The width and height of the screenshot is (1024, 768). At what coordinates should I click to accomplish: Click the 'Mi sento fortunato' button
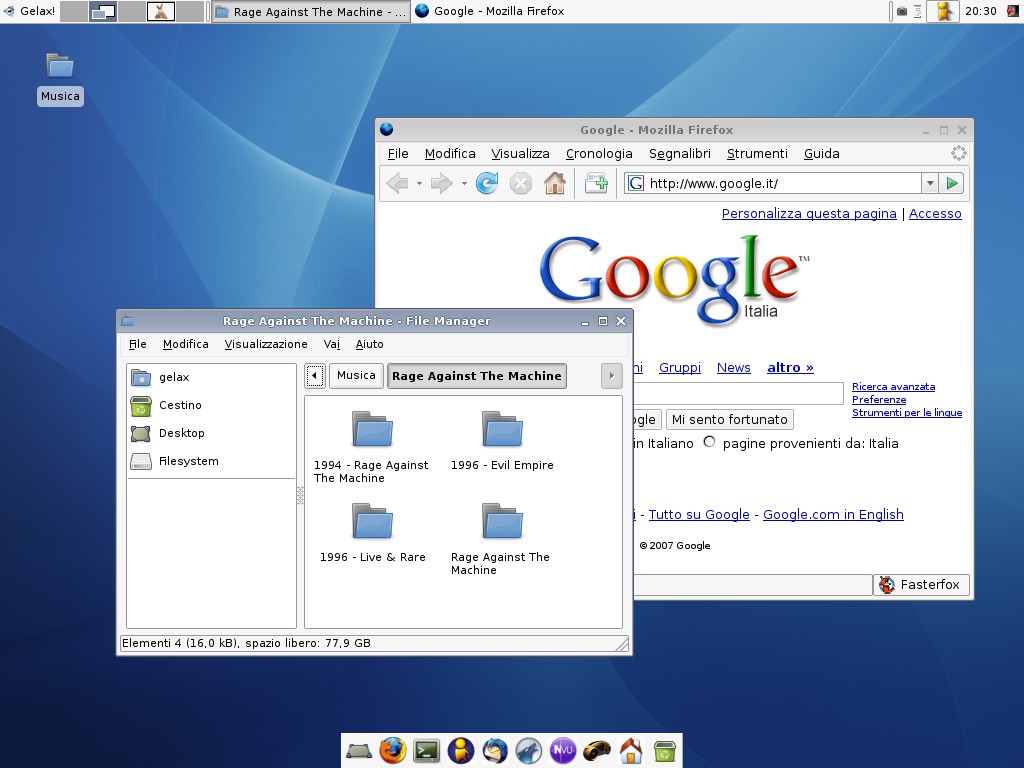tap(729, 419)
